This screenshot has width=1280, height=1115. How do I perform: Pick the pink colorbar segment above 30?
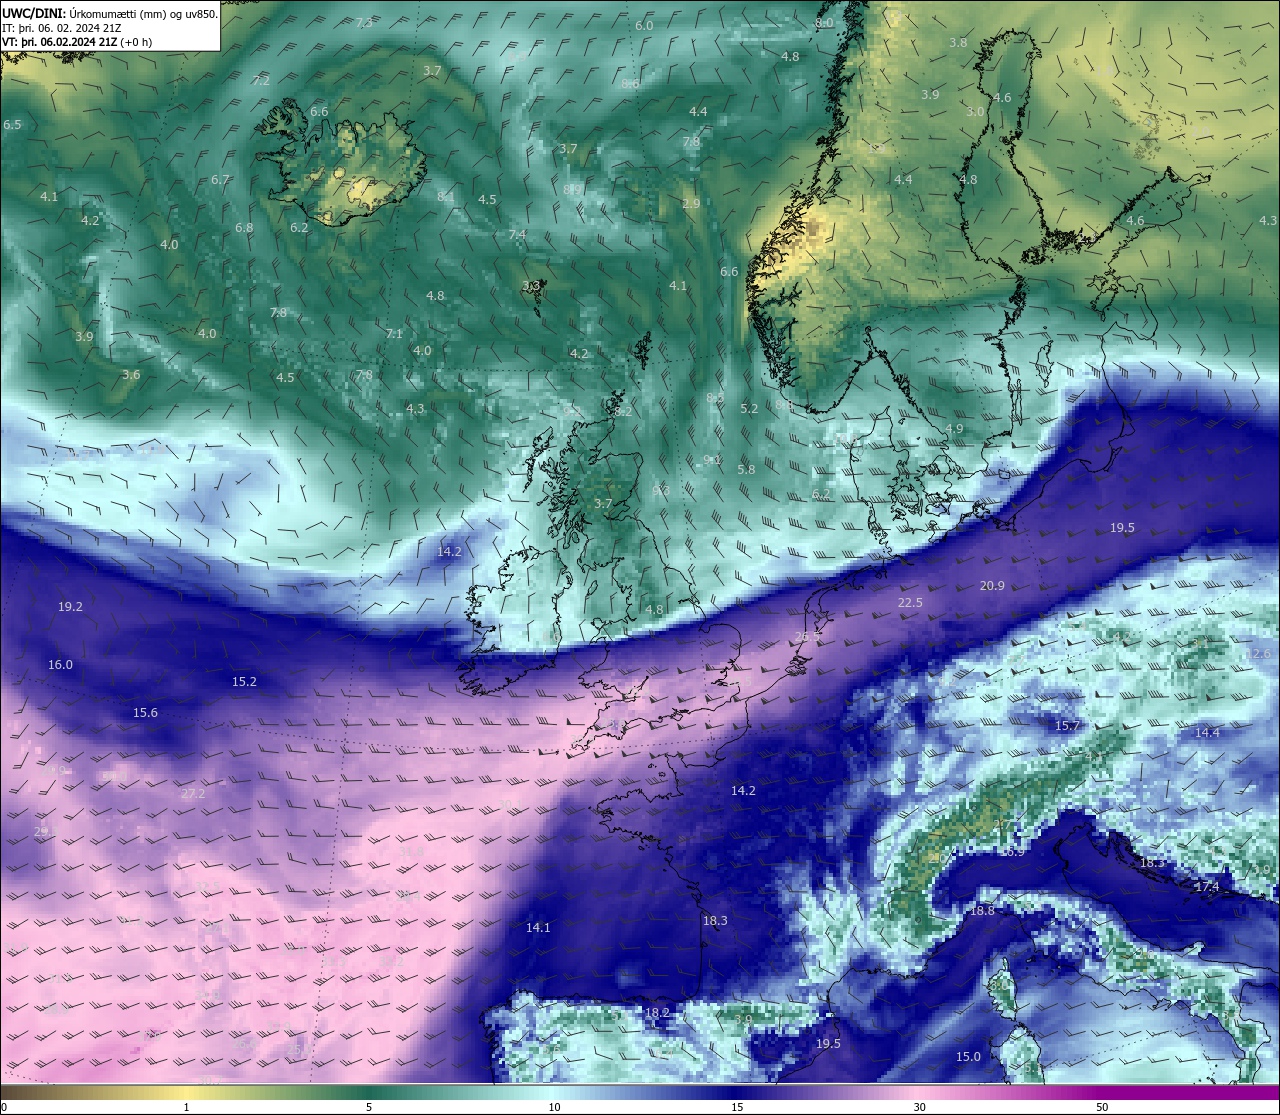tap(919, 1091)
